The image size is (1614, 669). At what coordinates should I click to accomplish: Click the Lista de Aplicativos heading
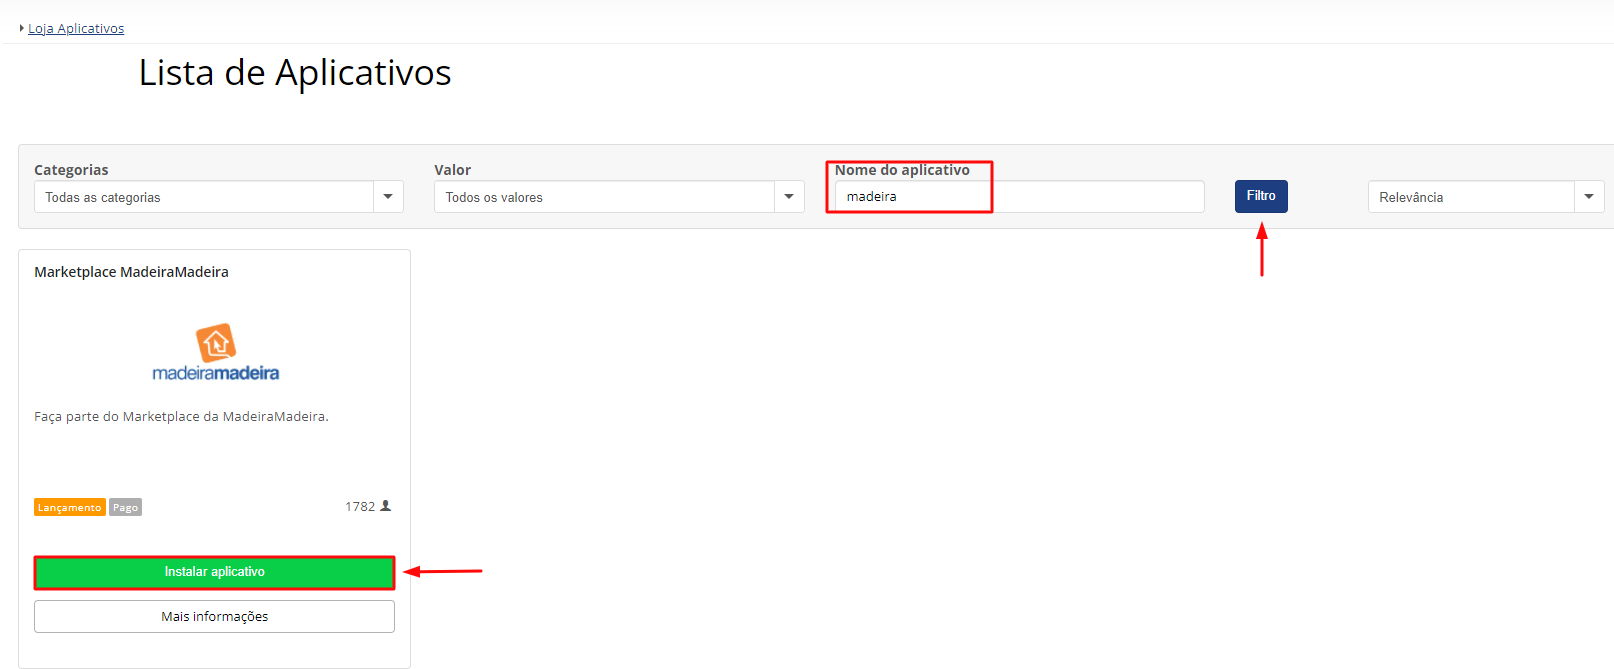coord(295,73)
